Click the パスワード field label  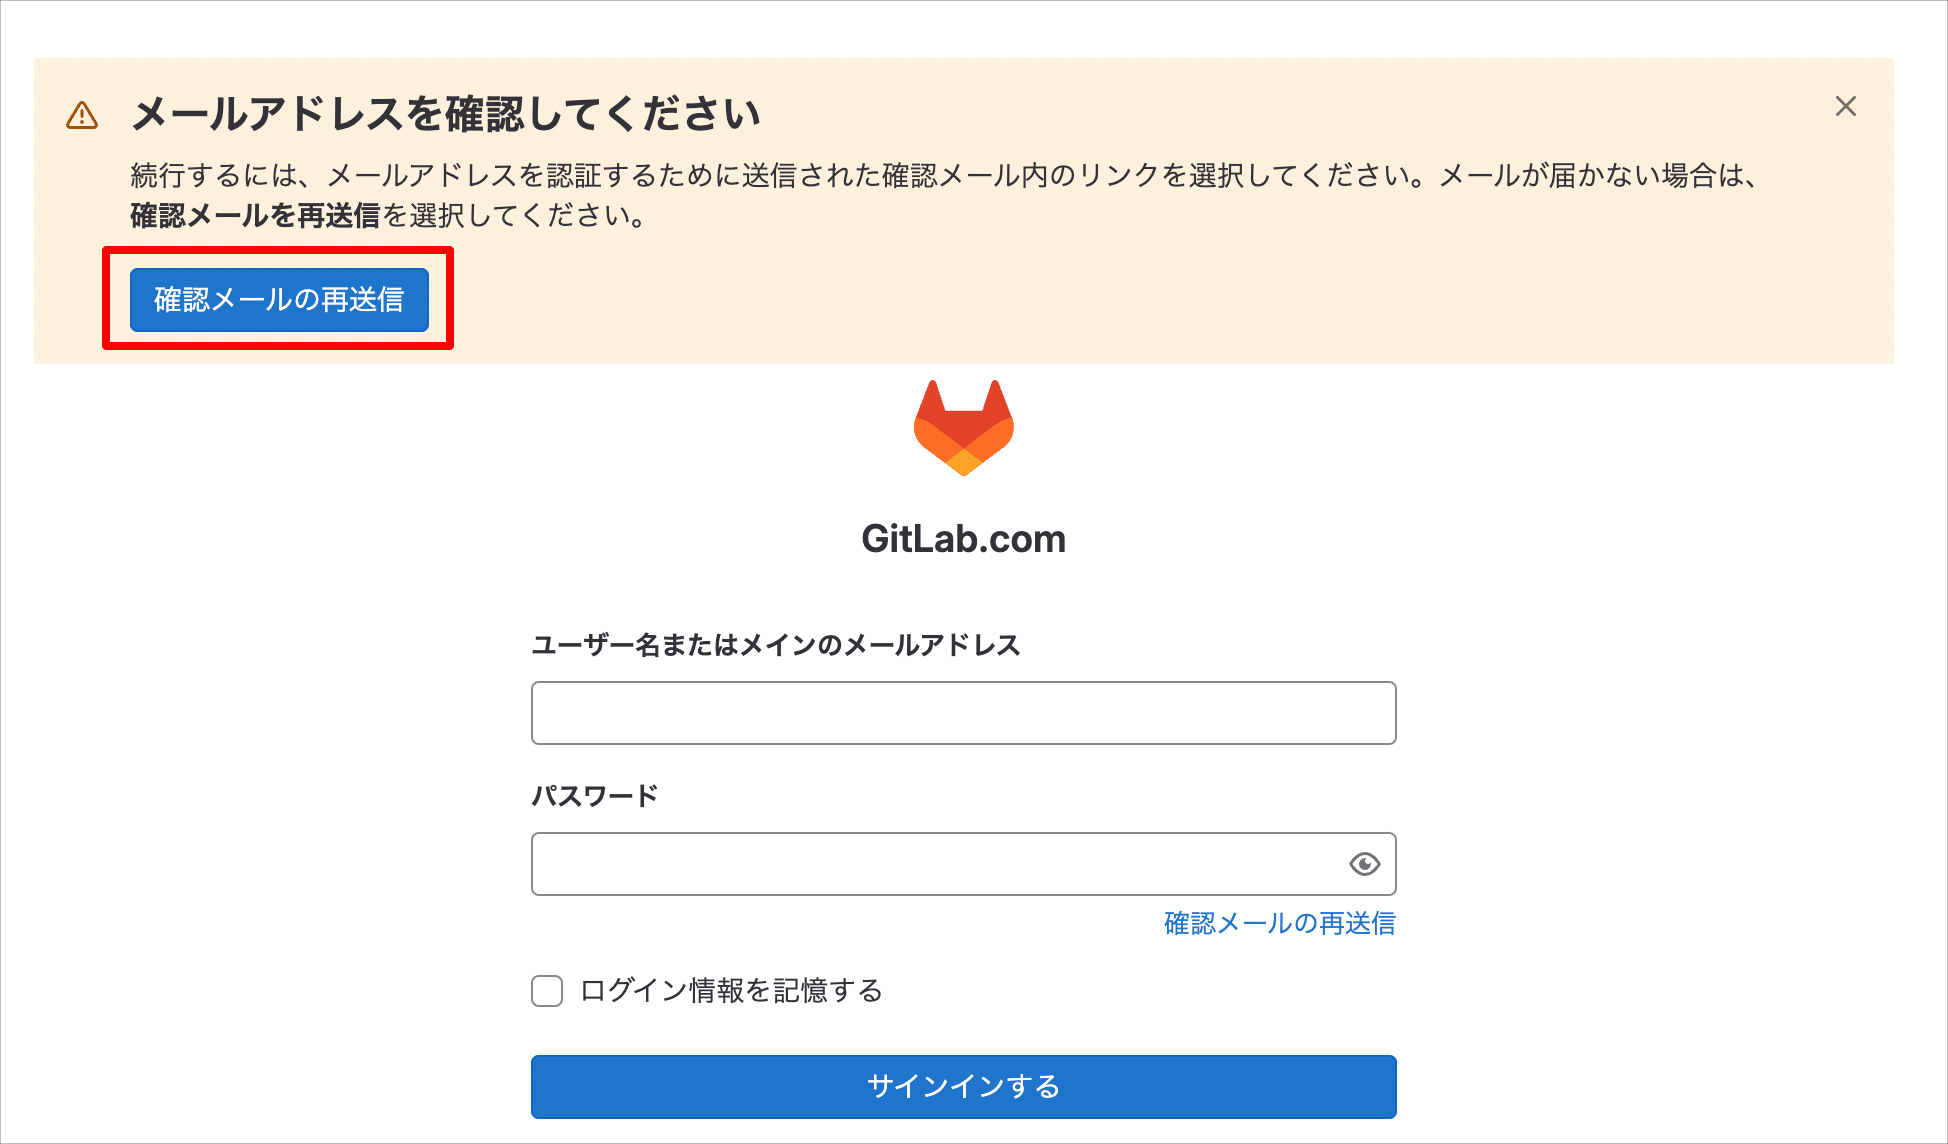(x=595, y=796)
